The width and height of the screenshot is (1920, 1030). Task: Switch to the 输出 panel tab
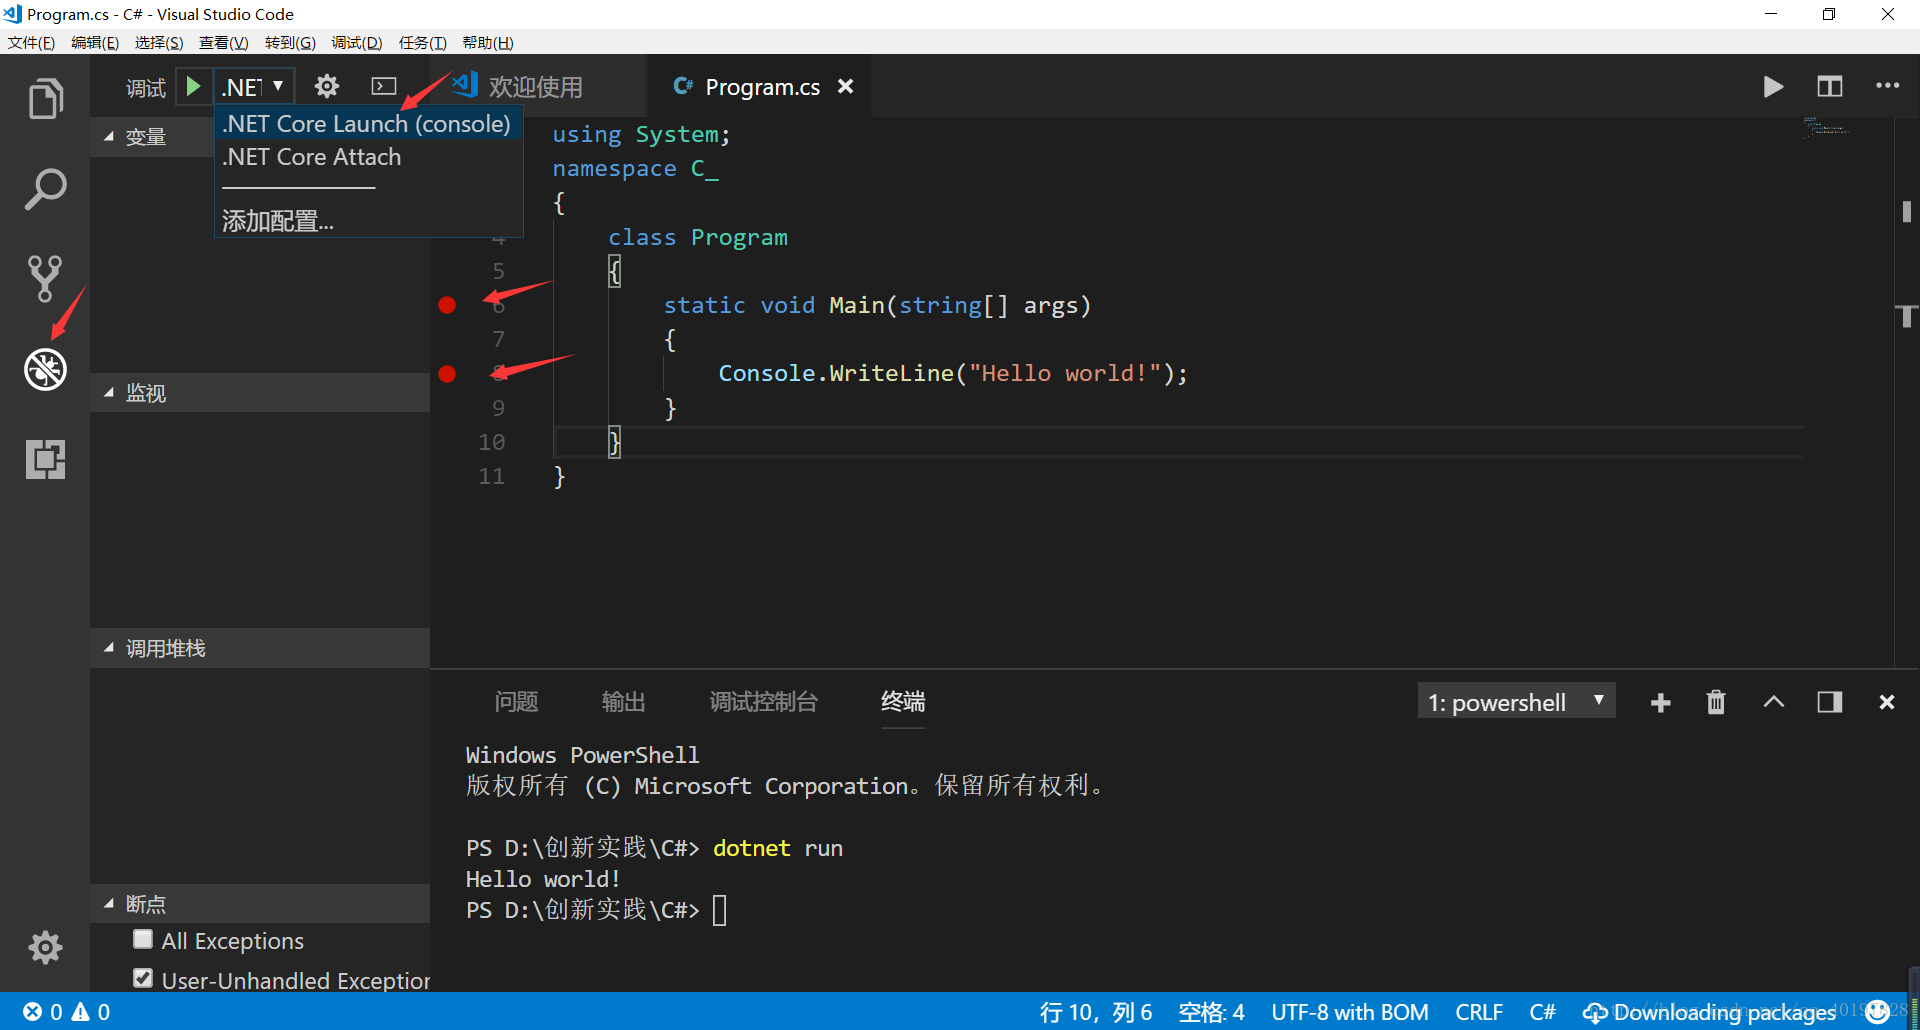click(x=623, y=702)
